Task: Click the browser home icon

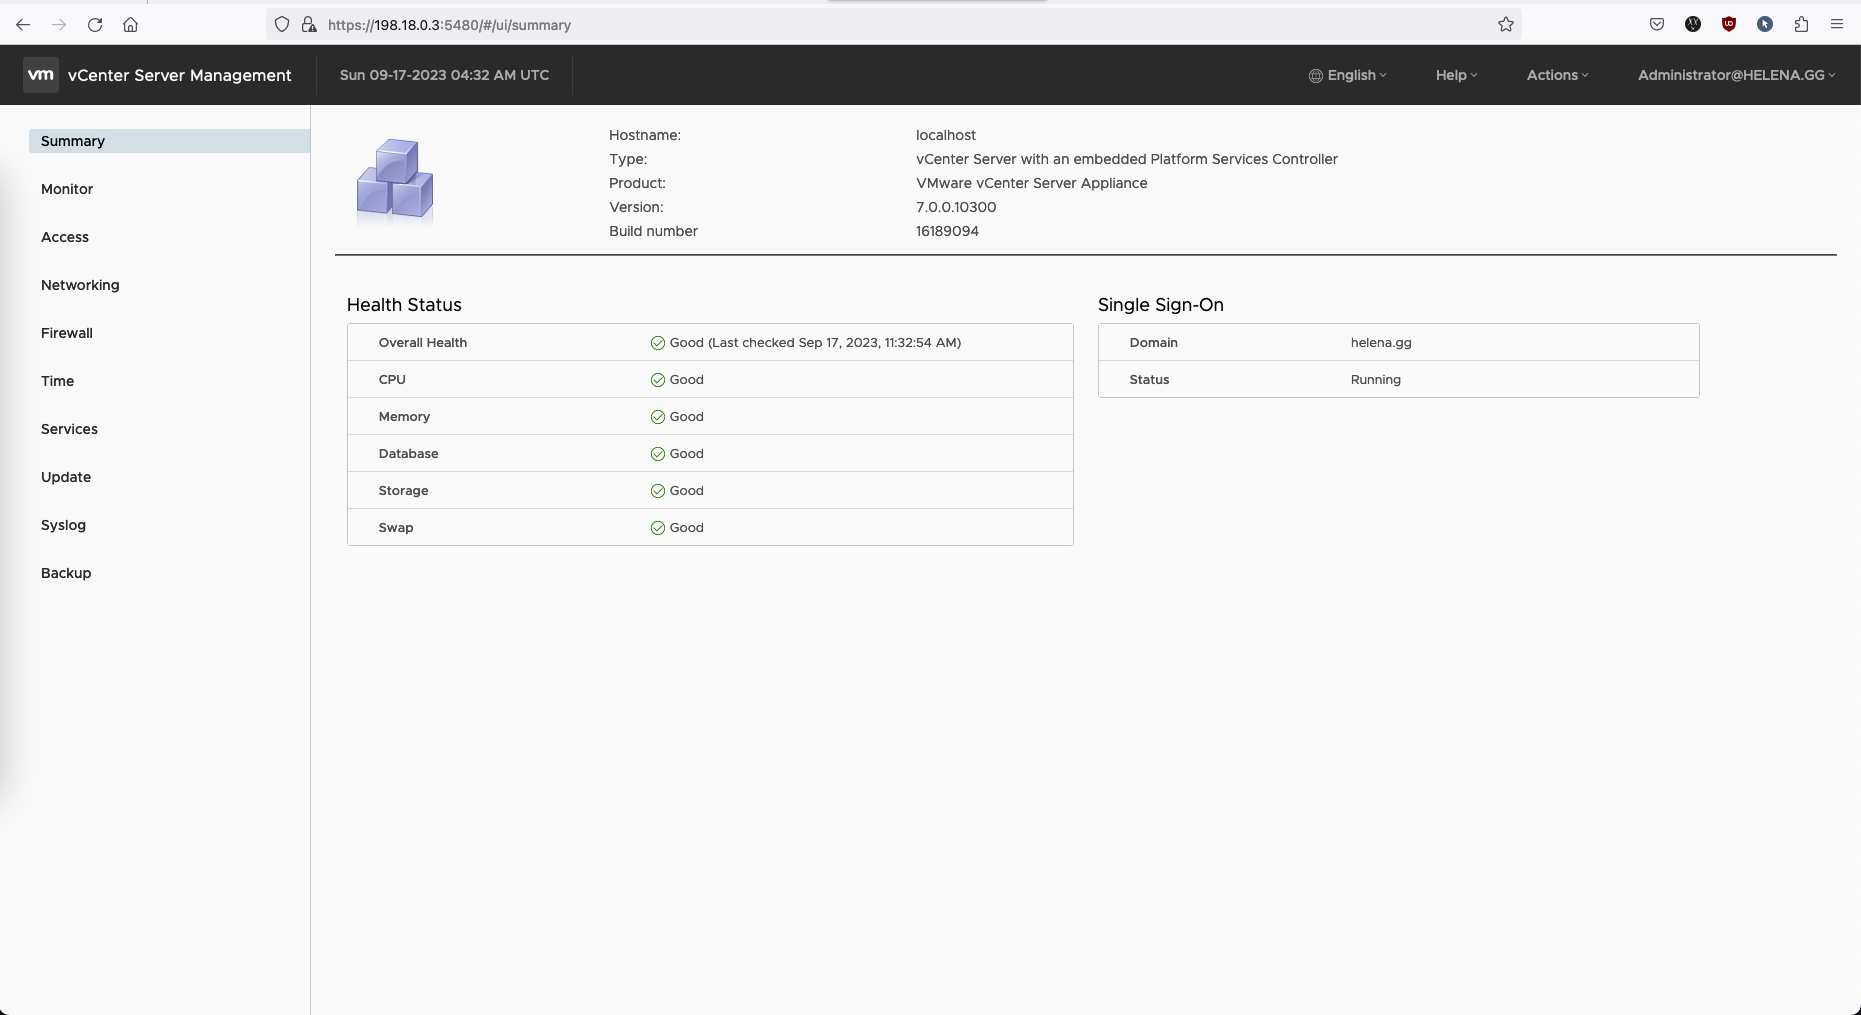Action: pyautogui.click(x=130, y=25)
